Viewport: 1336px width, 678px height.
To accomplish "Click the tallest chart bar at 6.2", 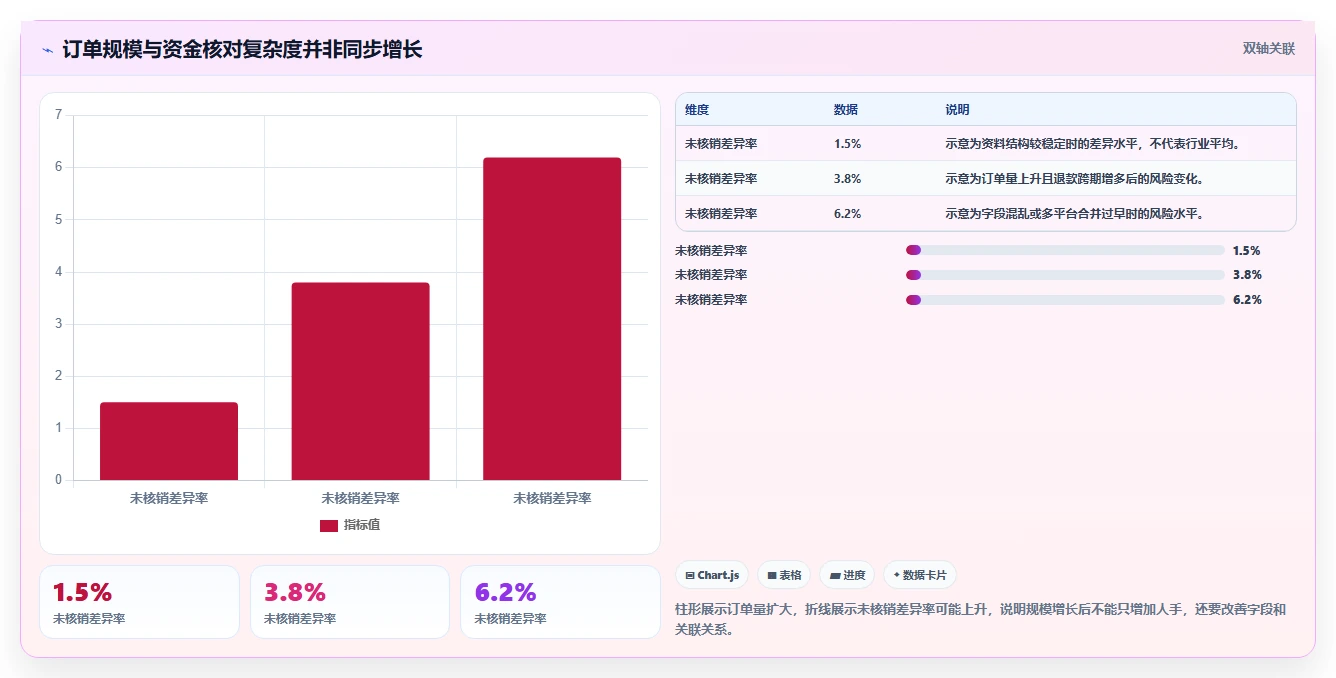I will tap(552, 319).
